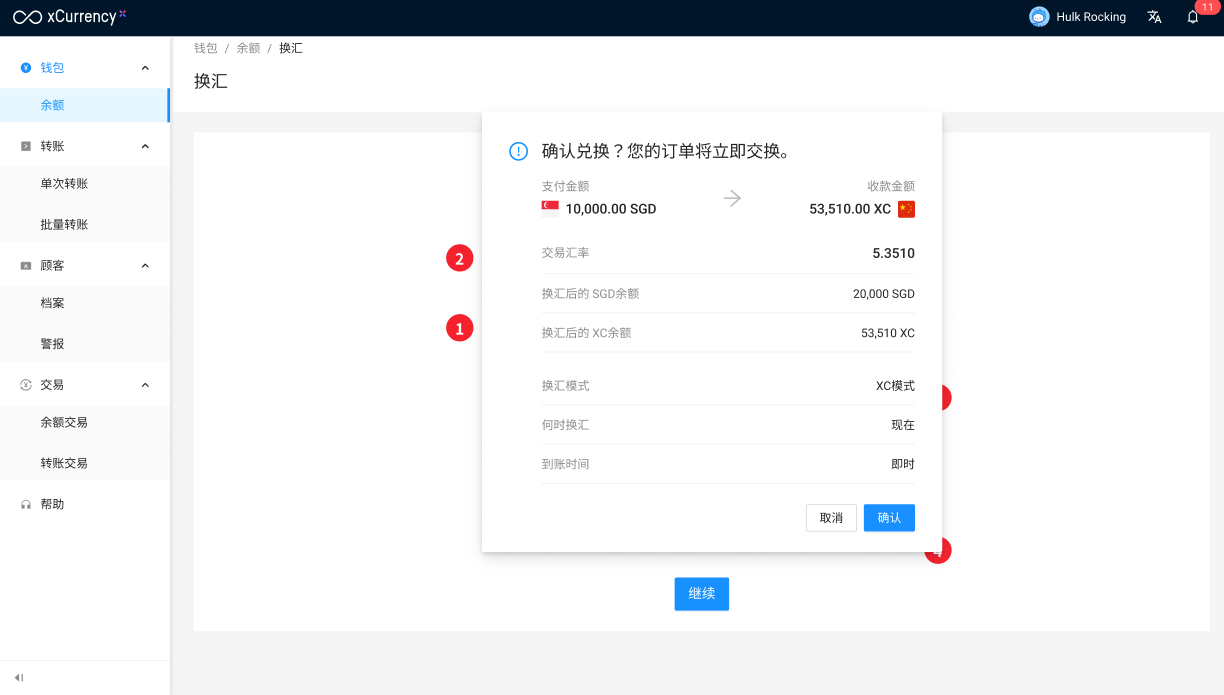Screen dimensions: 1224x695
Task: Click the 53,510.00 XC receive amount
Action: click(850, 209)
